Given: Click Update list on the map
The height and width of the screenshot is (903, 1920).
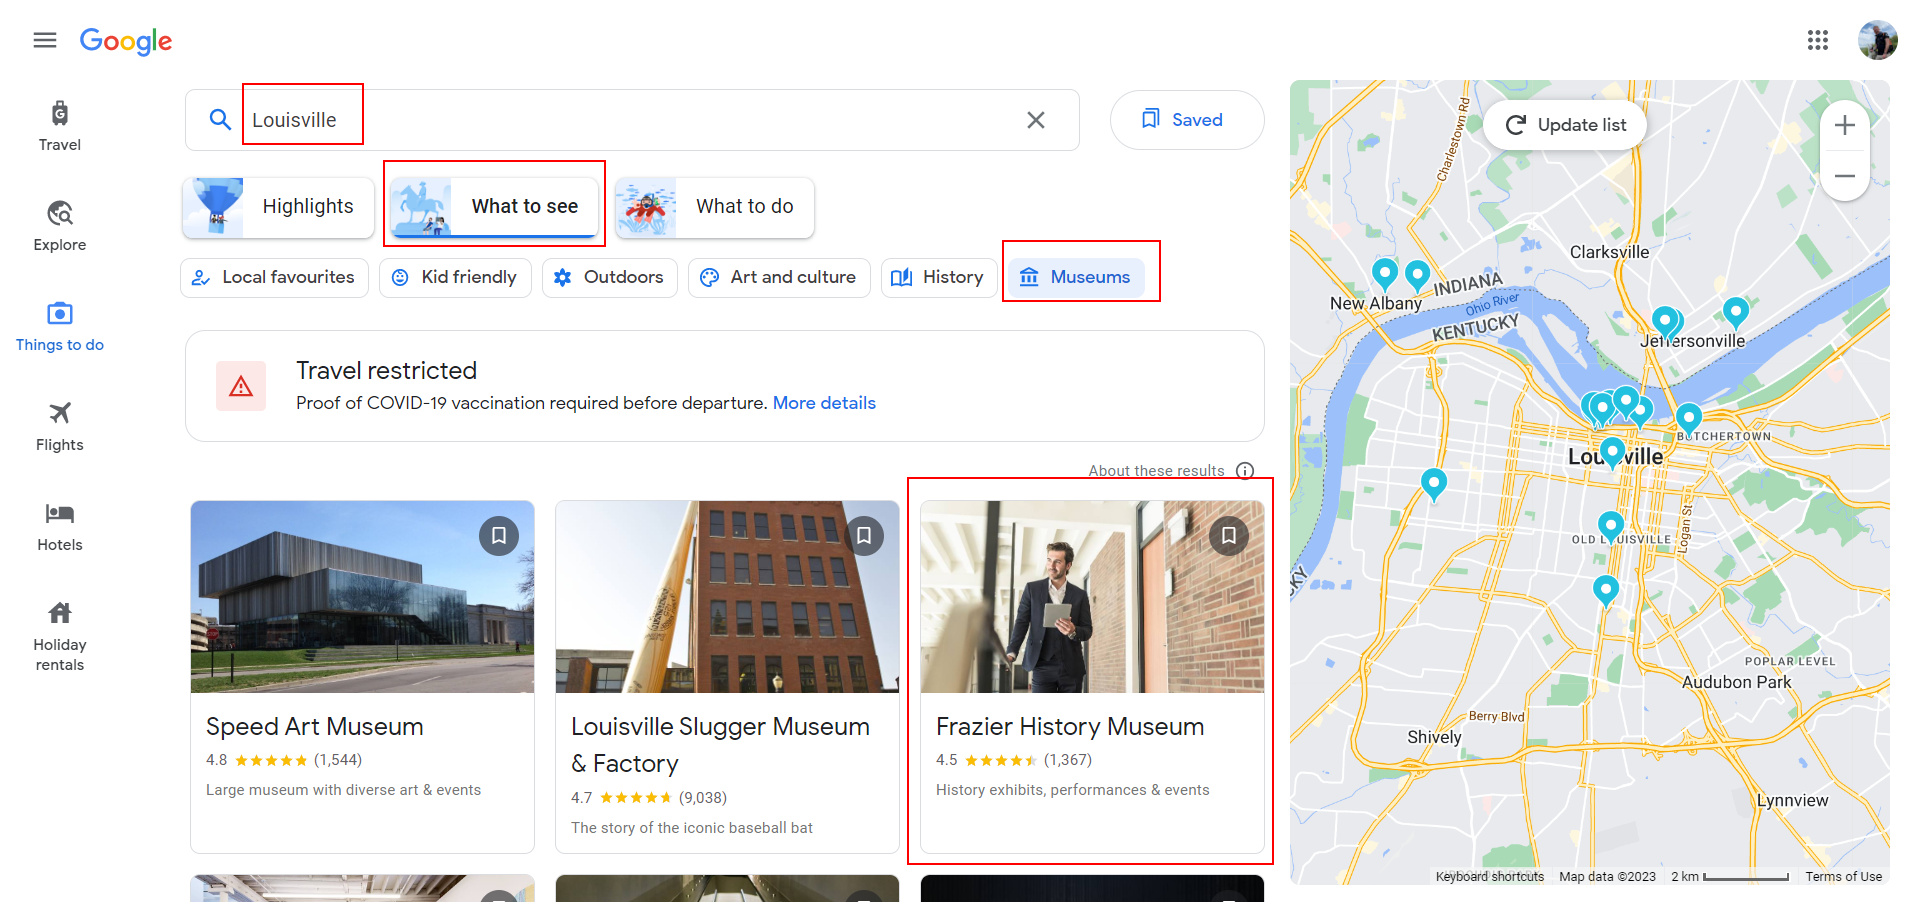Looking at the screenshot, I should [x=1565, y=125].
